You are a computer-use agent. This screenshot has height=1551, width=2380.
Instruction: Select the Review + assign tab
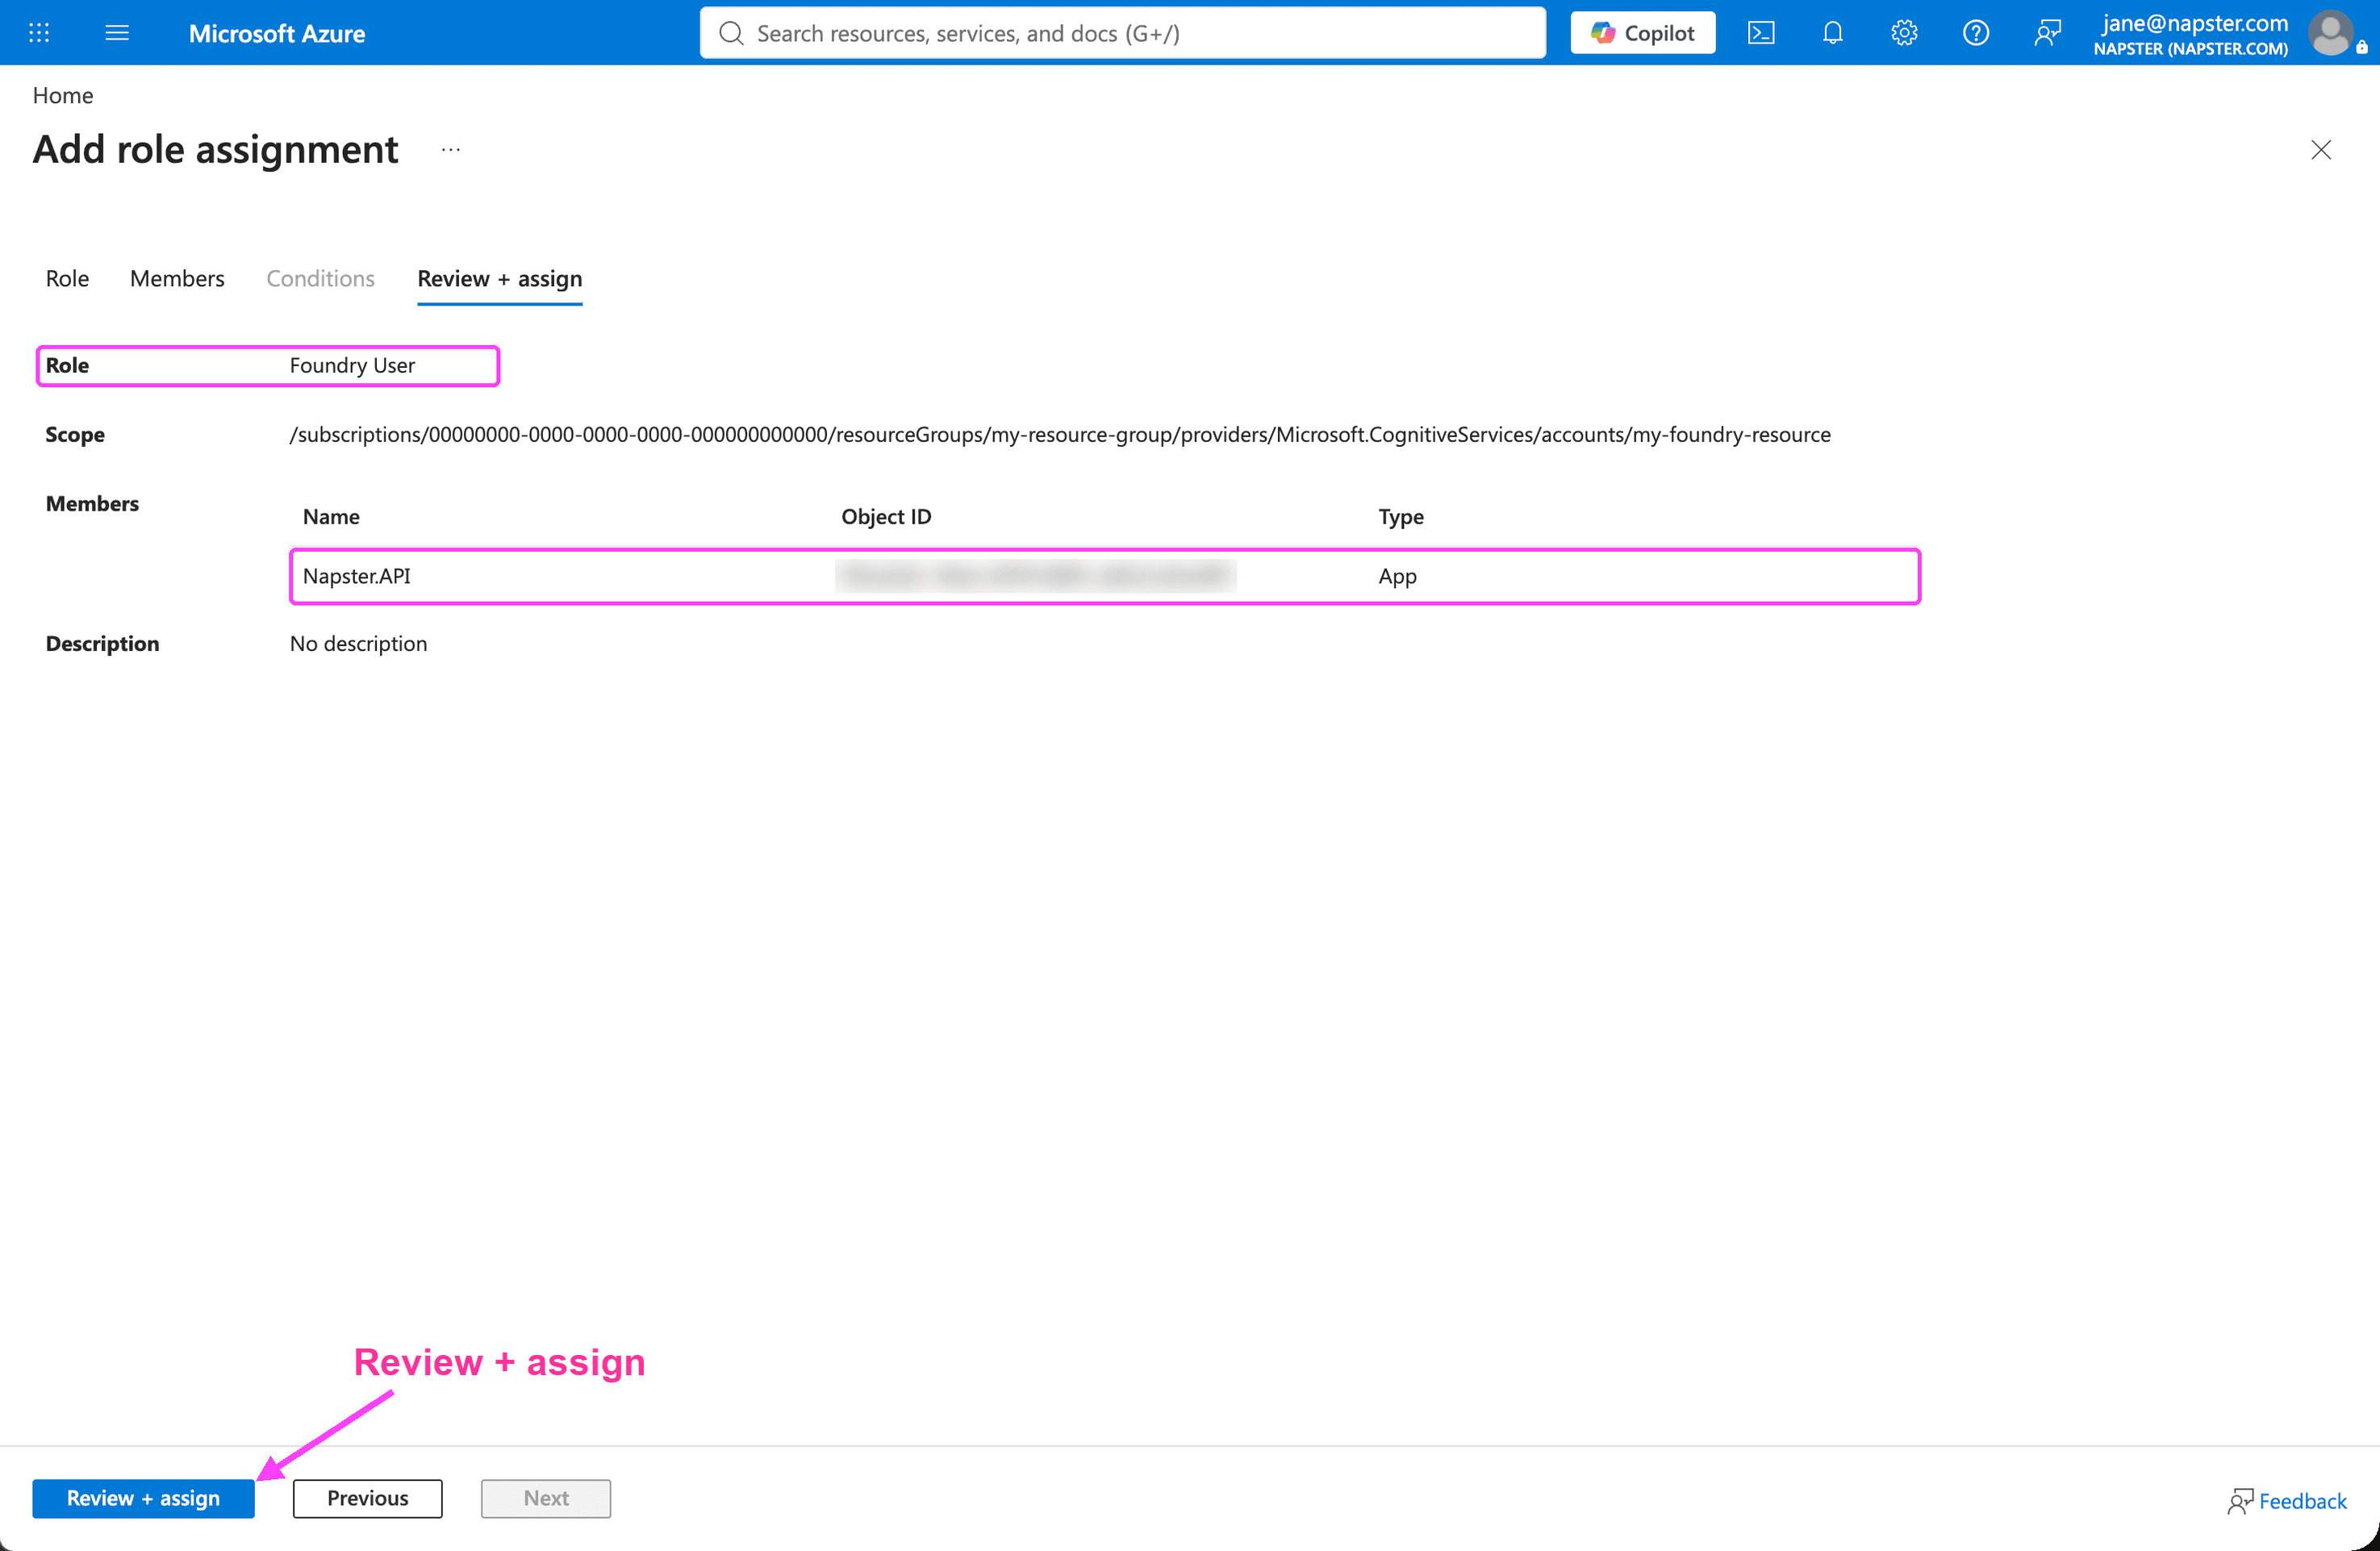tap(499, 279)
